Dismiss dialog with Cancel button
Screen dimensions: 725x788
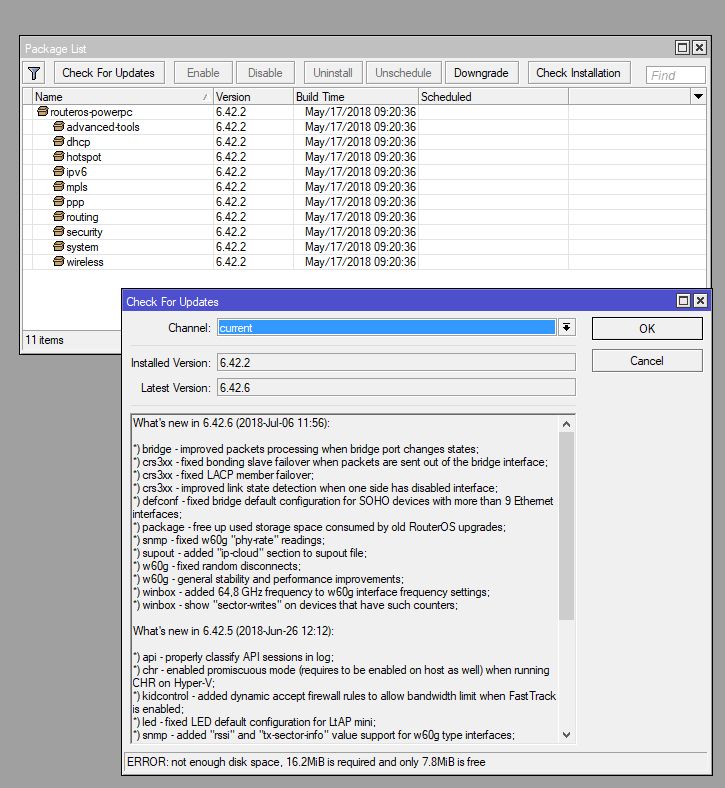[x=647, y=361]
